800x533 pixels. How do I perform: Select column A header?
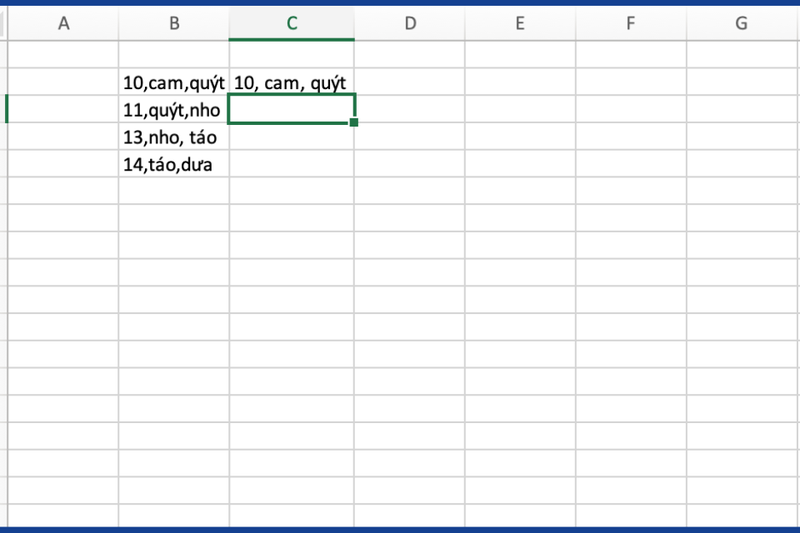point(63,23)
